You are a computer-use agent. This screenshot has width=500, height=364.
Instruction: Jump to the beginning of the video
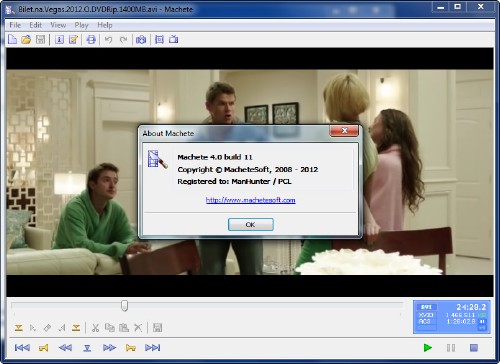point(22,348)
